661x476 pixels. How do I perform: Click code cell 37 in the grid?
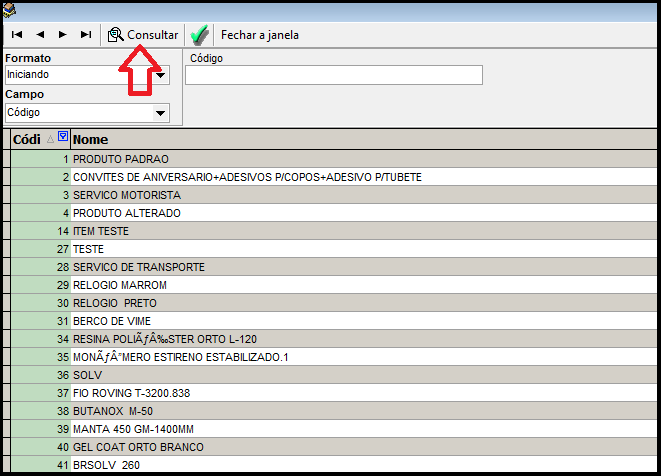pyautogui.click(x=40, y=393)
